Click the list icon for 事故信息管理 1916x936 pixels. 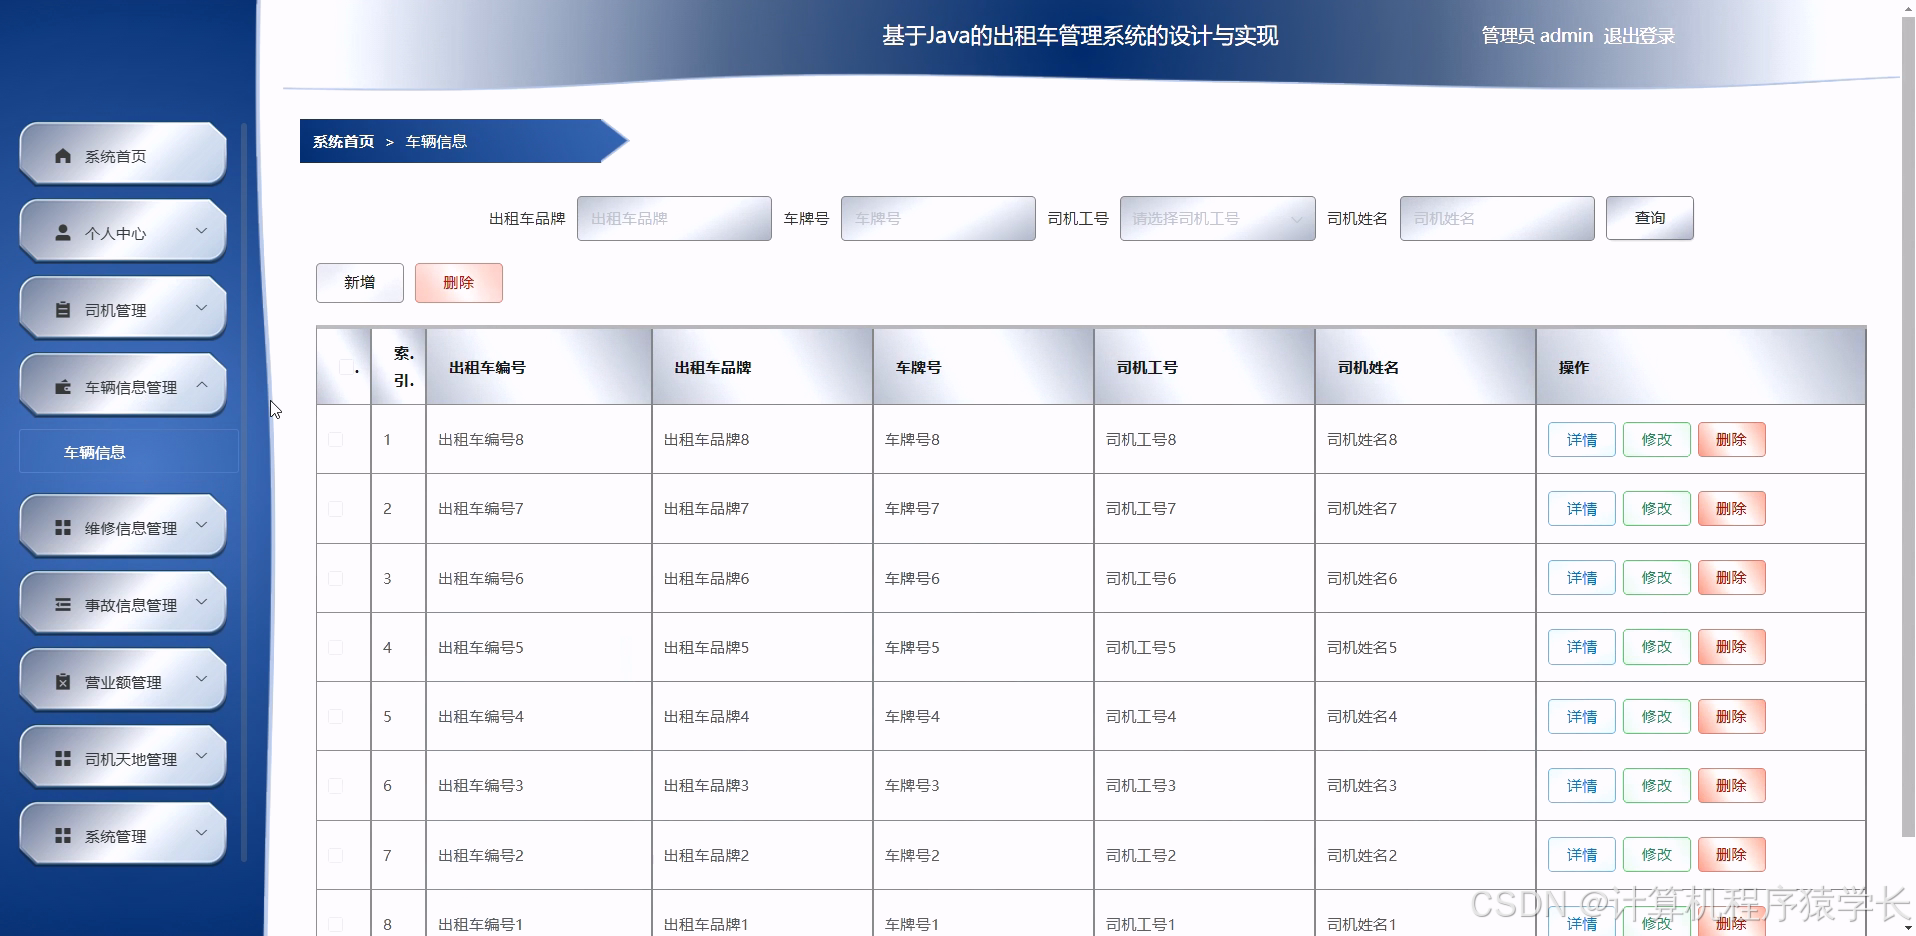(x=61, y=604)
